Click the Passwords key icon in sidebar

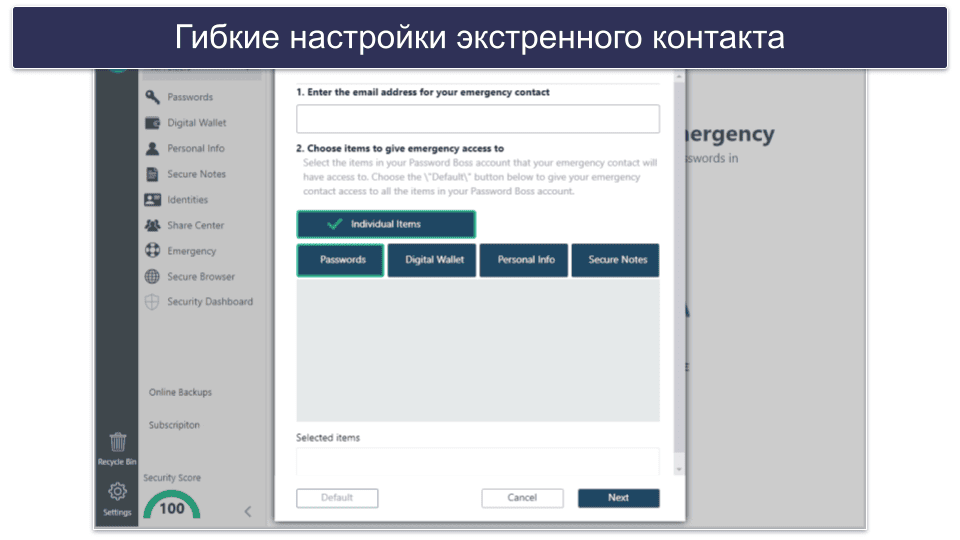click(152, 97)
